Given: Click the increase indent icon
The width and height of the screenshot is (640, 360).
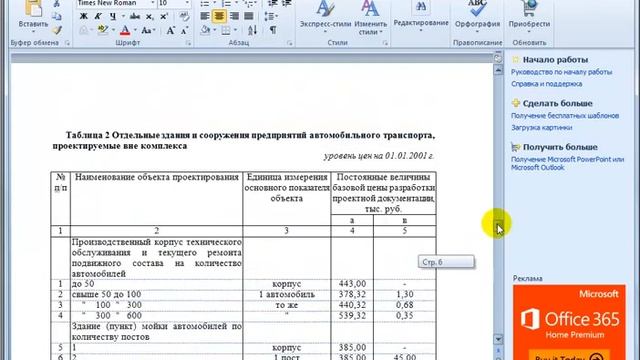Looking at the screenshot, I should [287, 4].
